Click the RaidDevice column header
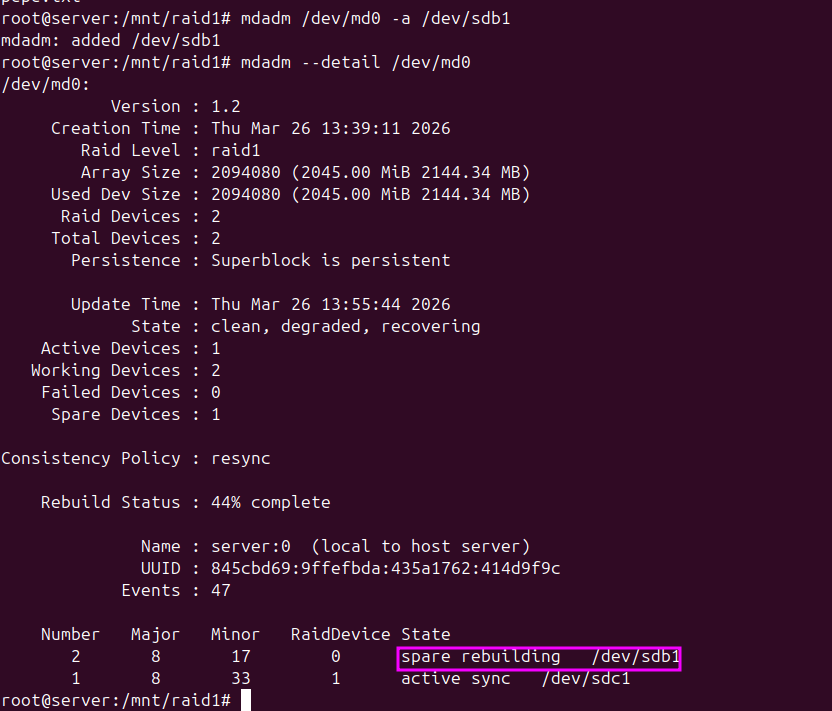This screenshot has width=832, height=711. click(340, 634)
